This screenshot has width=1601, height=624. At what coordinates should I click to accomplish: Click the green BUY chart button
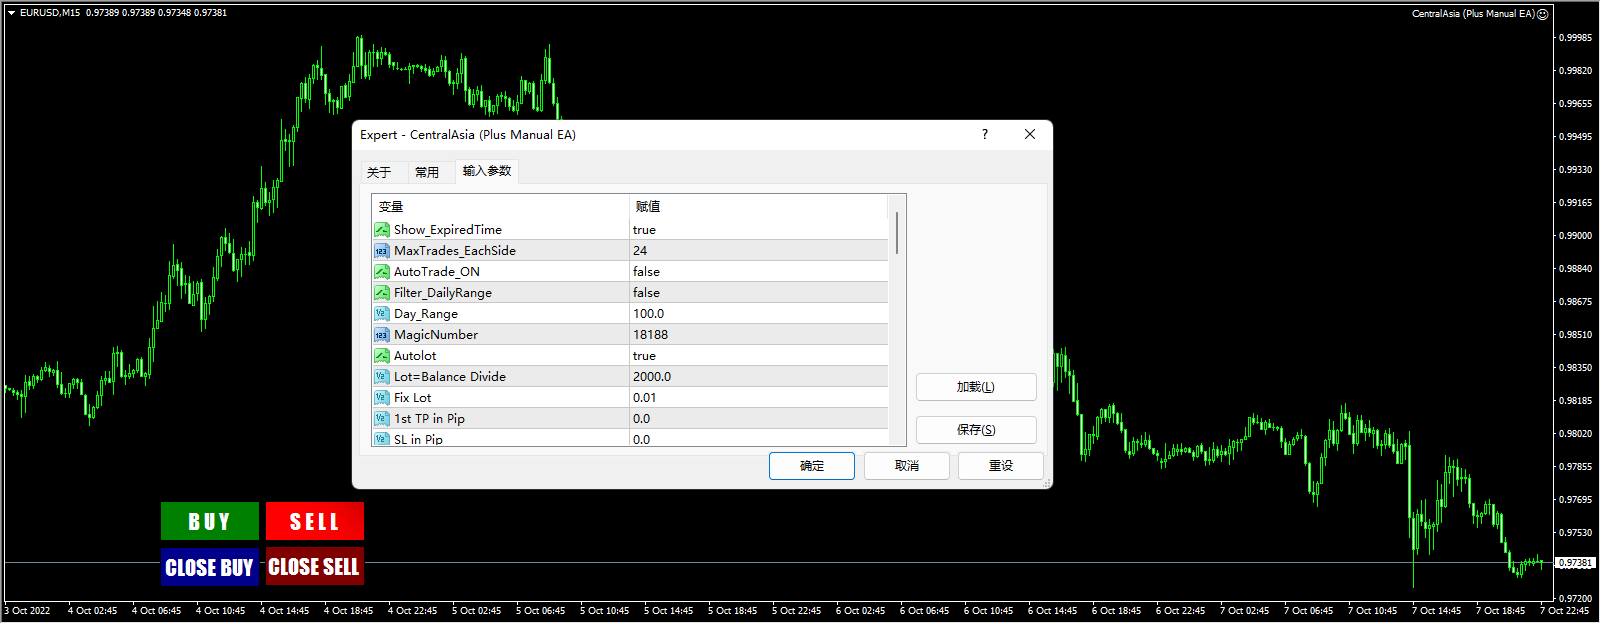[210, 521]
